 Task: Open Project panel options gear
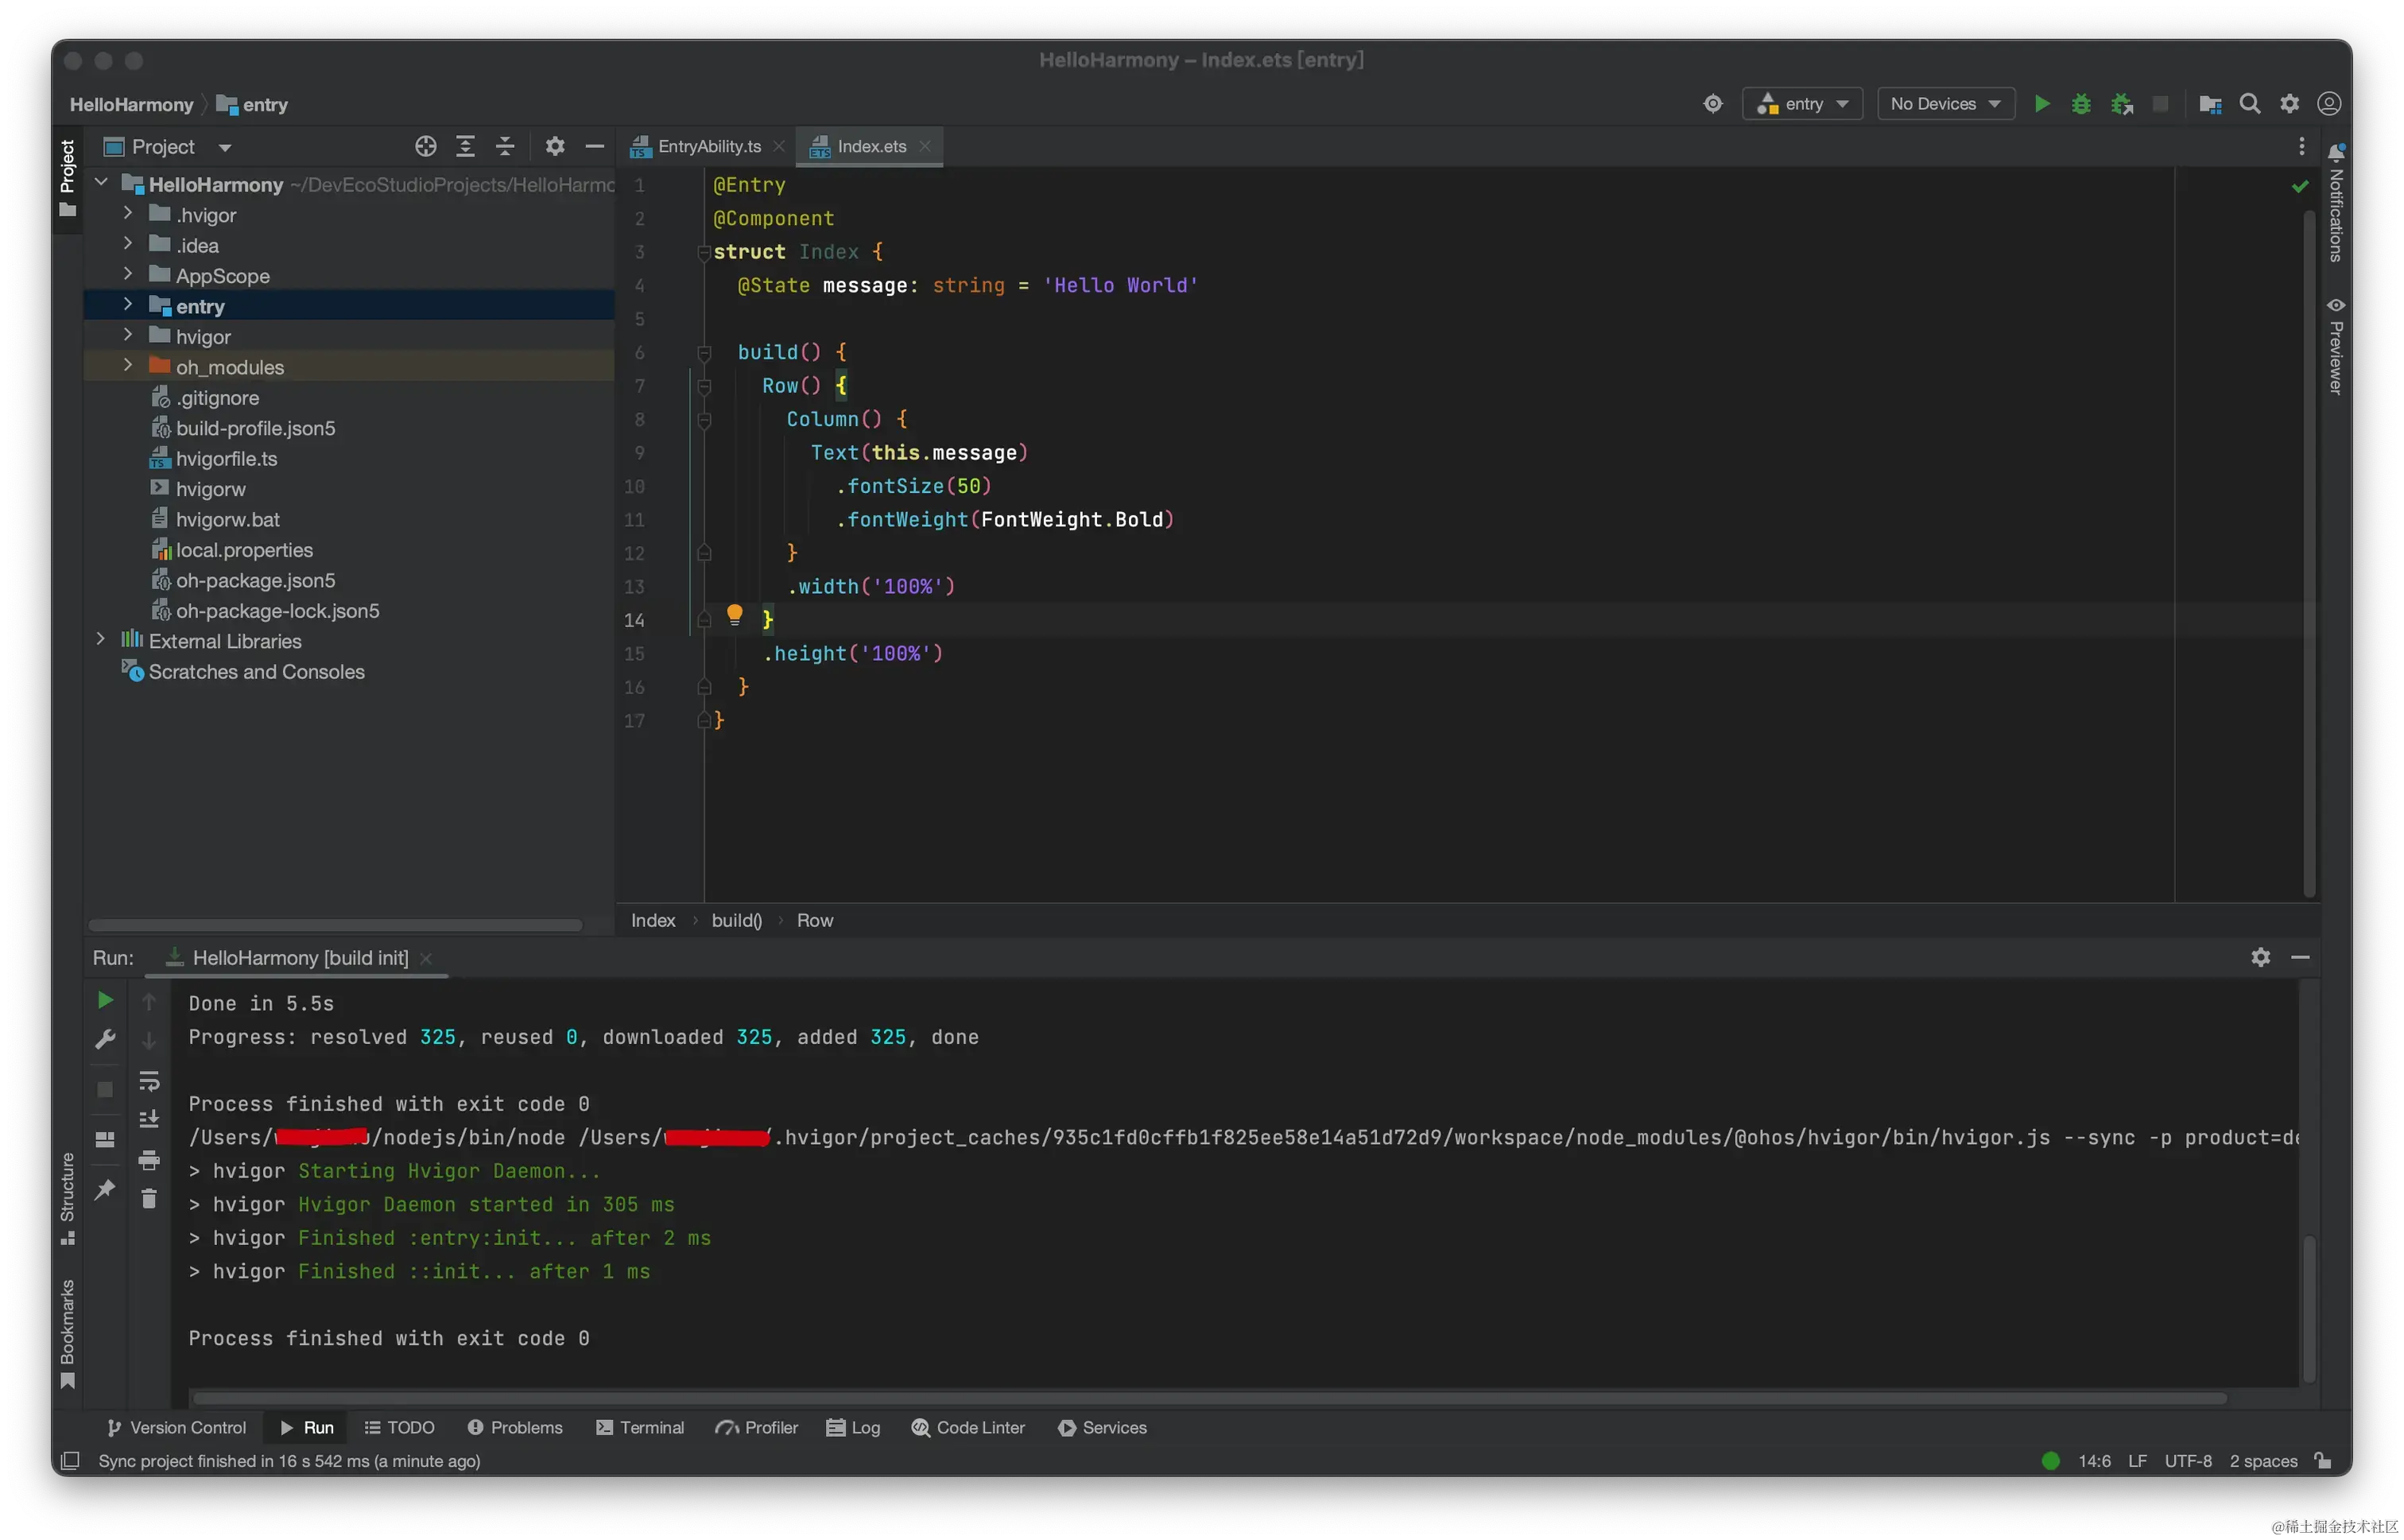(555, 147)
